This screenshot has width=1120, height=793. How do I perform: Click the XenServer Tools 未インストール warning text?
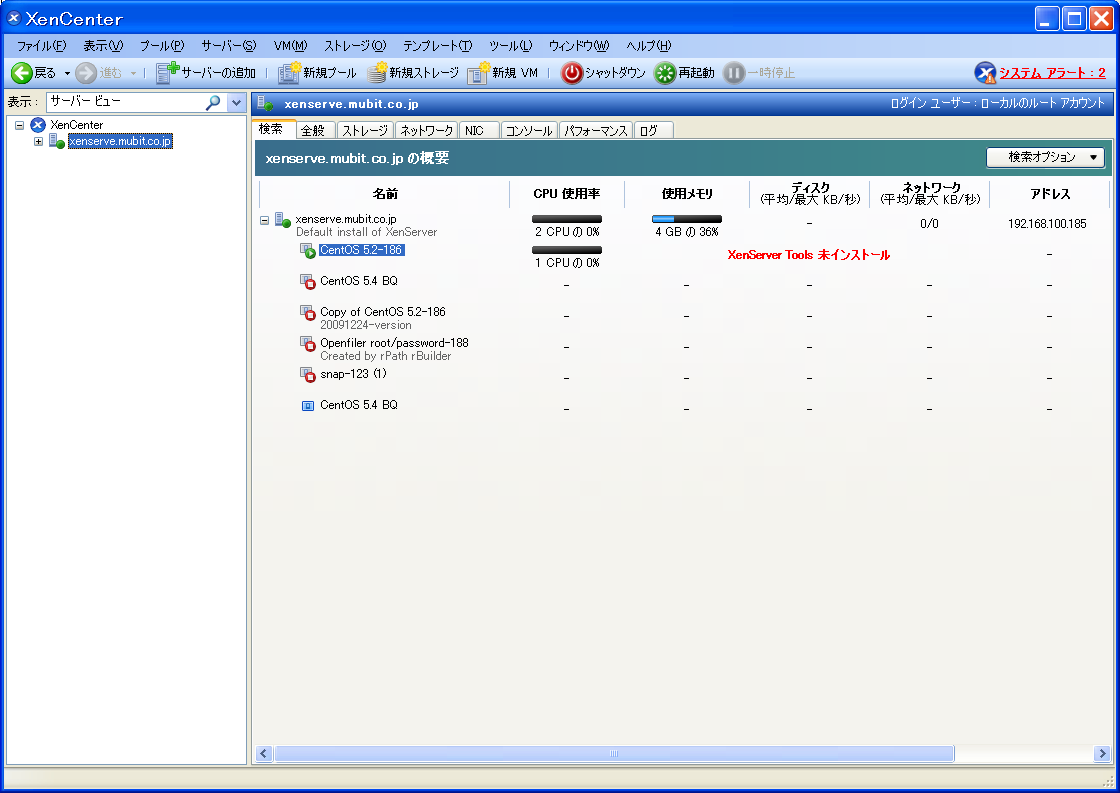point(809,255)
